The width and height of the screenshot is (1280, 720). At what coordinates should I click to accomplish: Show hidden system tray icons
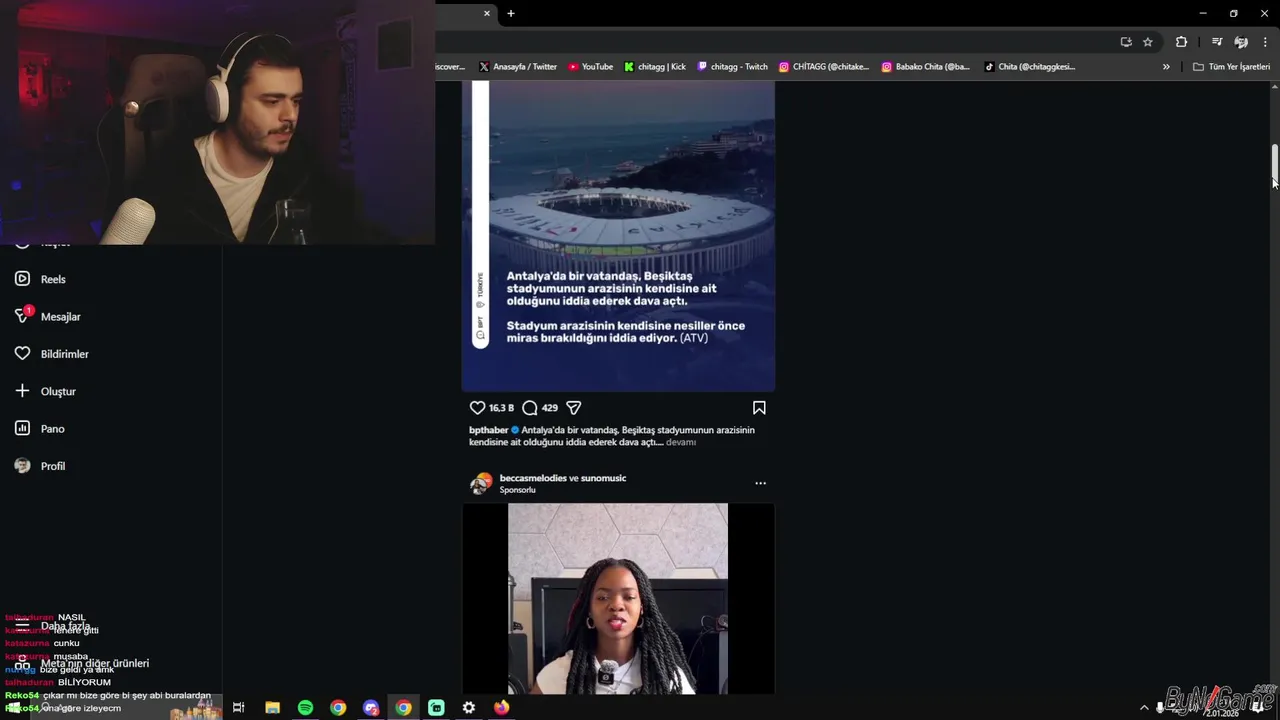tap(1144, 708)
